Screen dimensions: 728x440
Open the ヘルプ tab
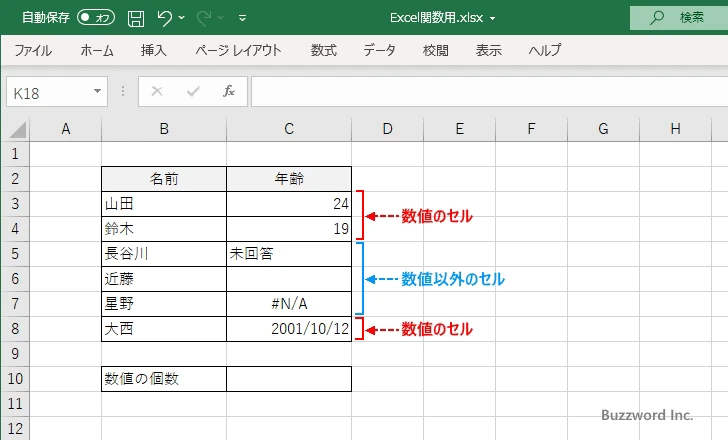point(545,50)
